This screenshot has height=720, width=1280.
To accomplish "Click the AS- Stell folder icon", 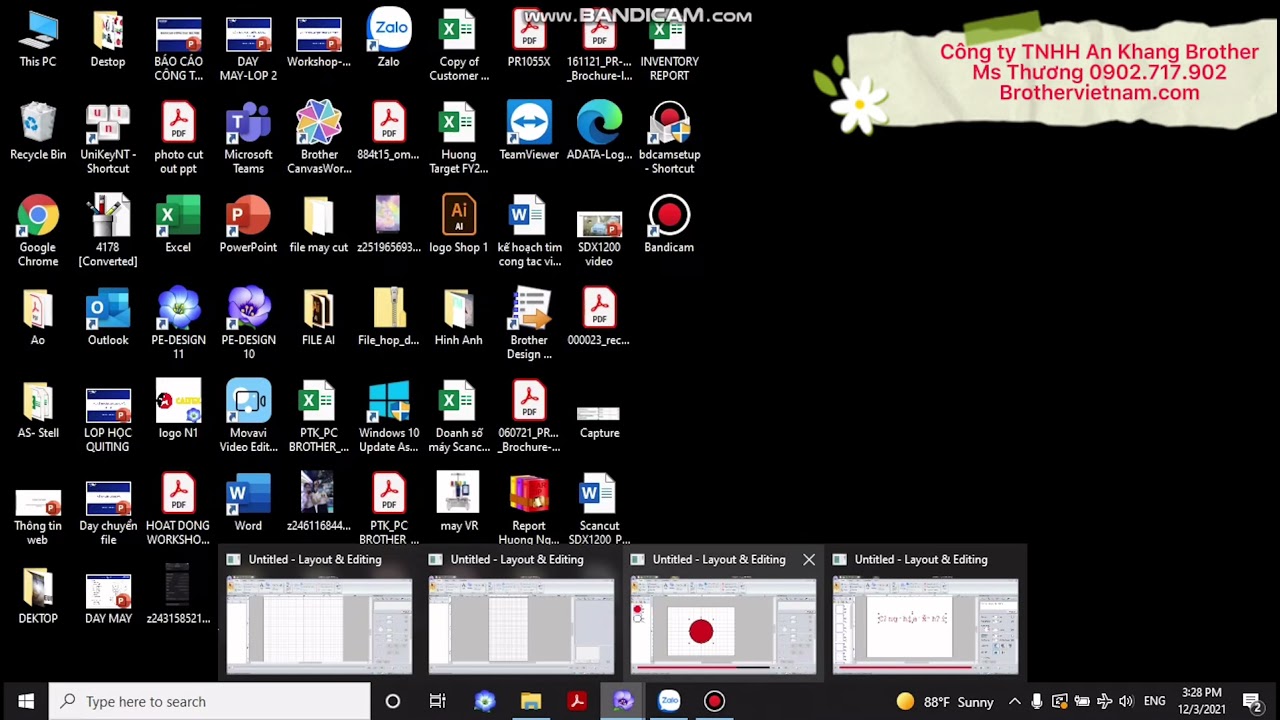I will coord(38,410).
